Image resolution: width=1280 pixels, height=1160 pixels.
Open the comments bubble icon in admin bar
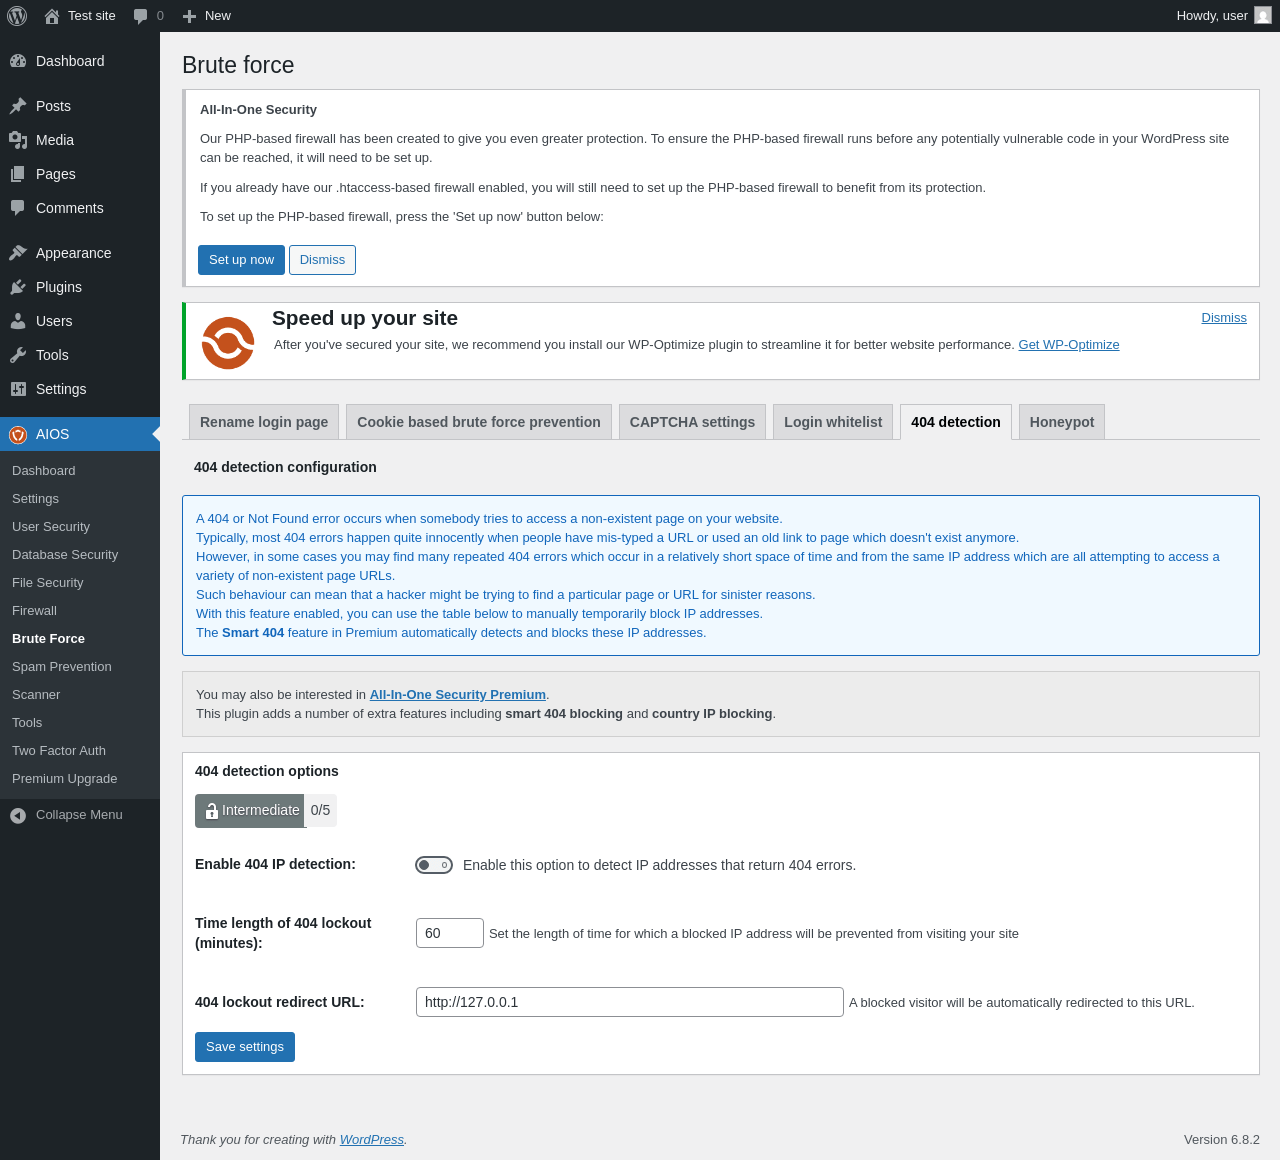[141, 16]
